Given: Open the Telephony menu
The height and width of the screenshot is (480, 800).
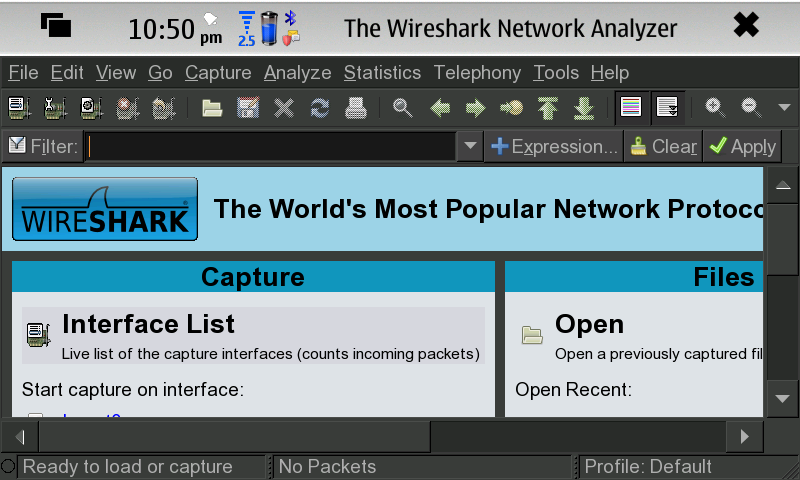Looking at the screenshot, I should pos(477,73).
